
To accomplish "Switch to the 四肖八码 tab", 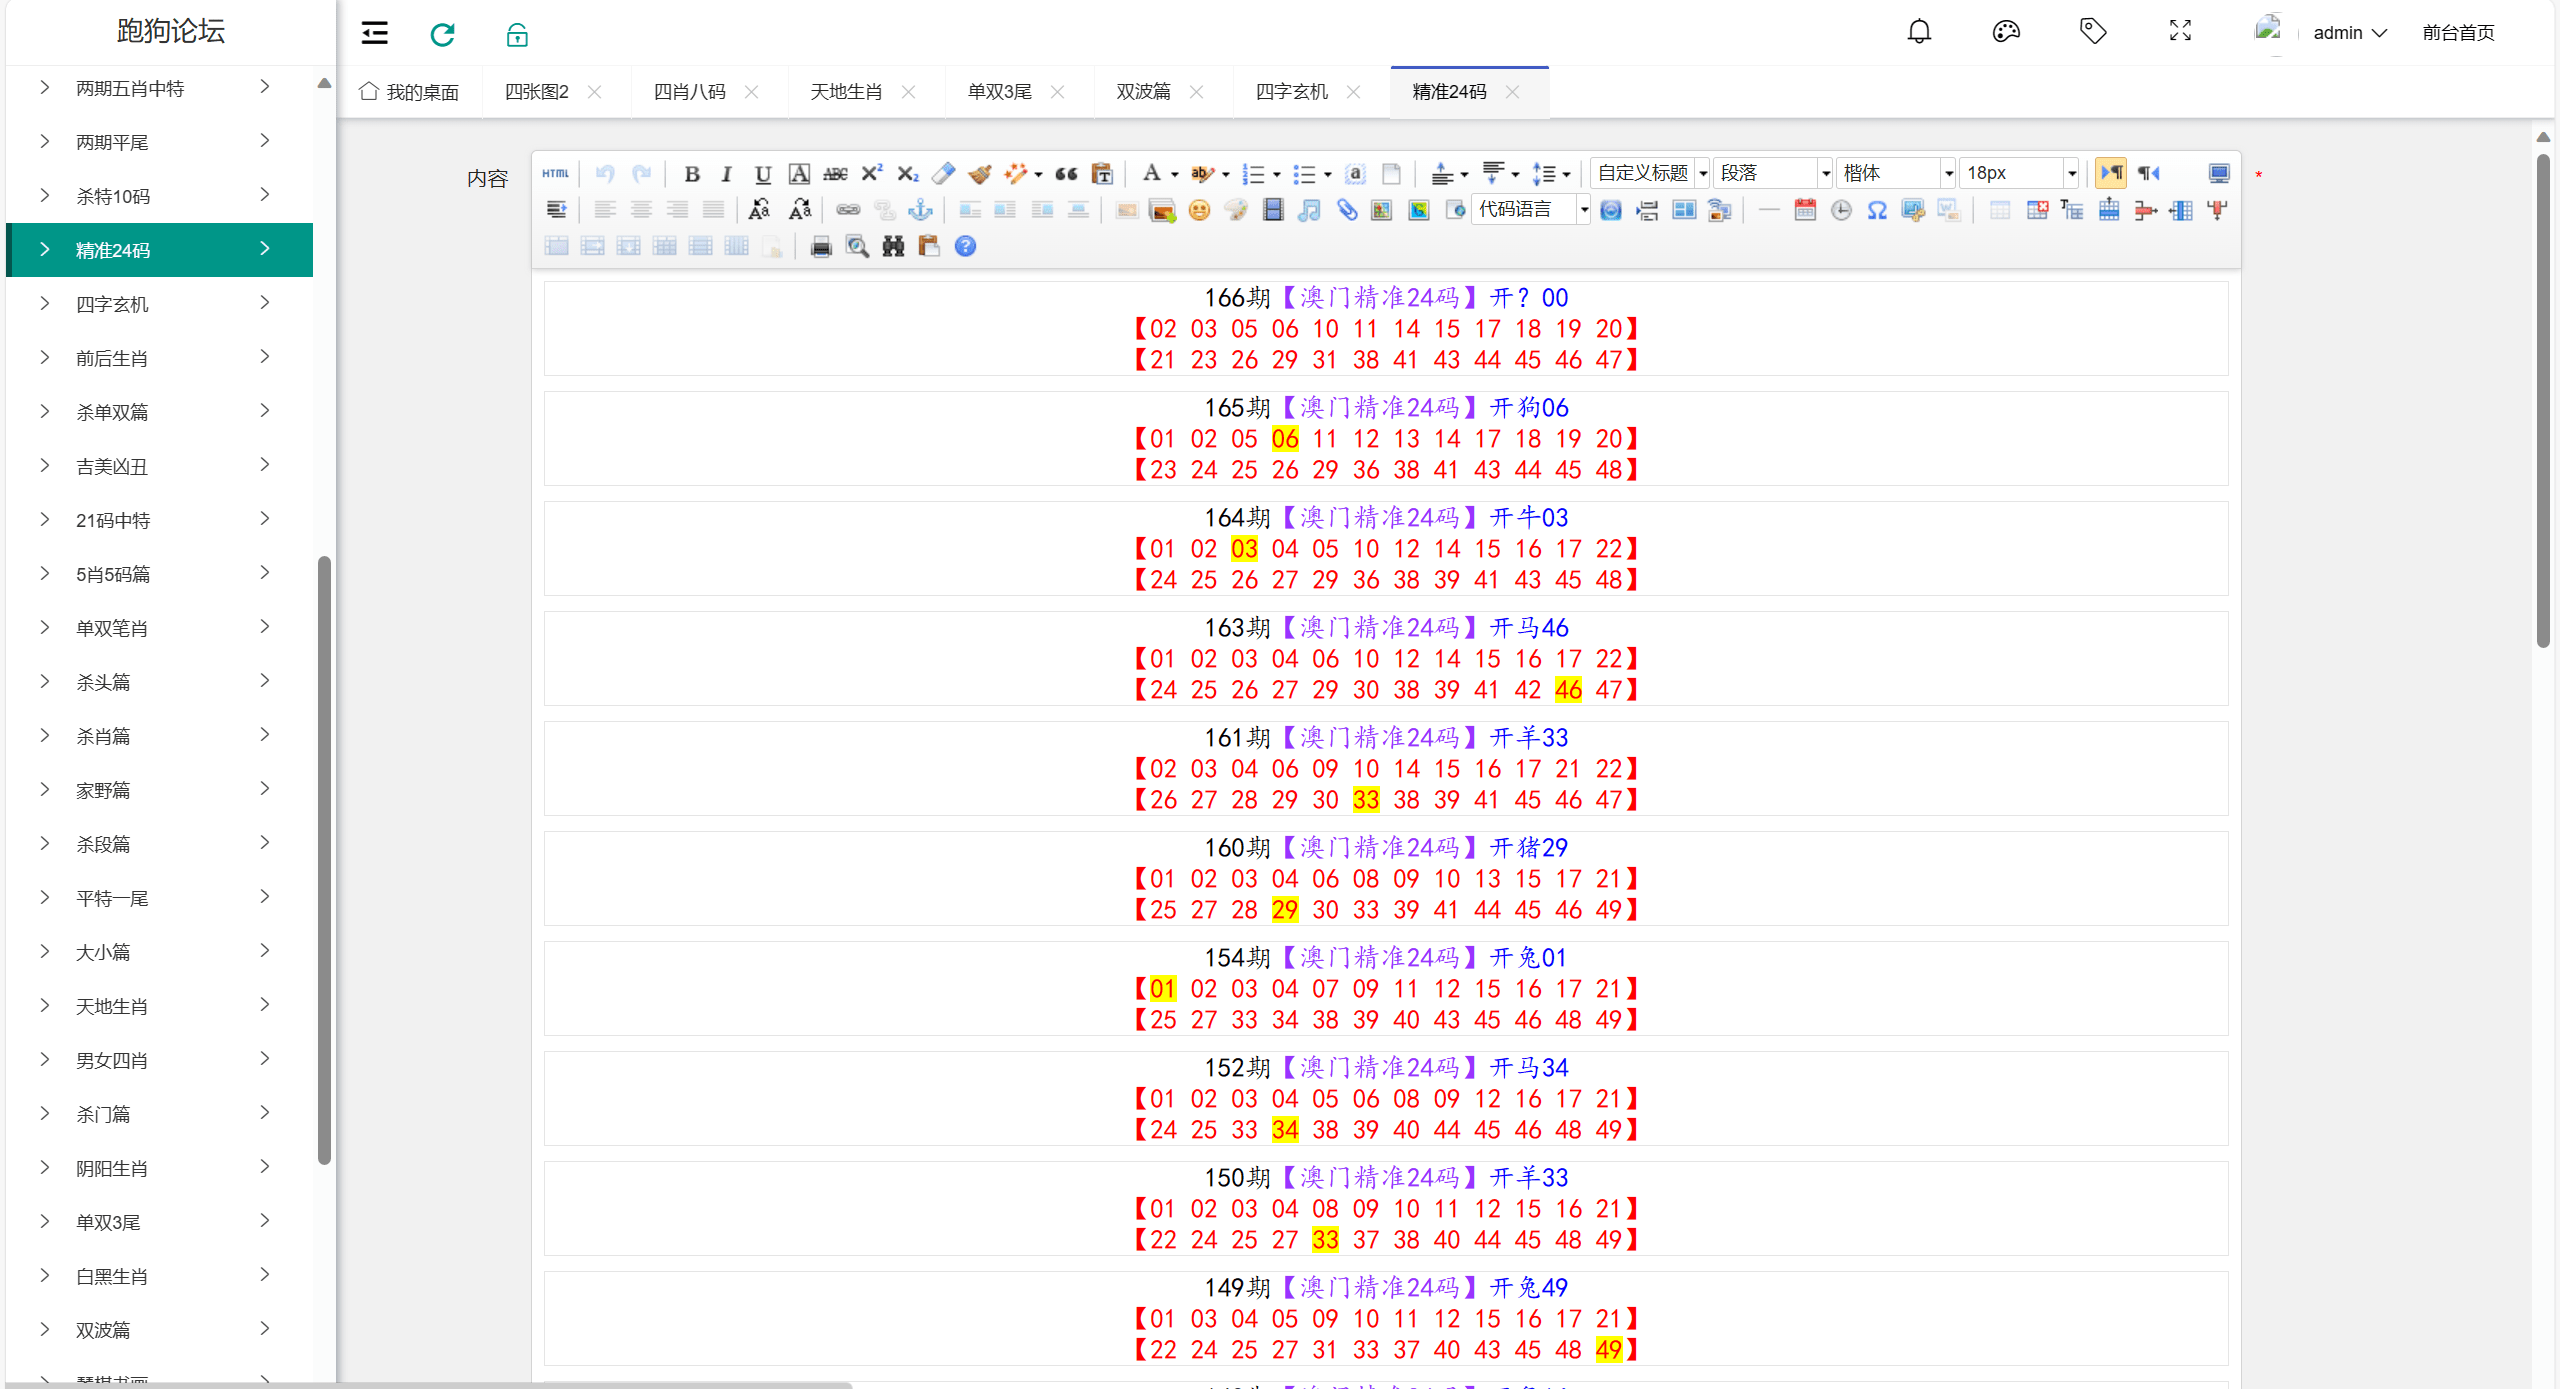I will [x=689, y=92].
